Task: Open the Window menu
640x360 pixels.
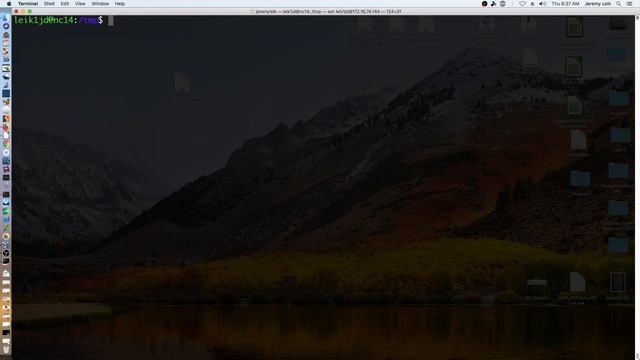Action: [x=100, y=4]
